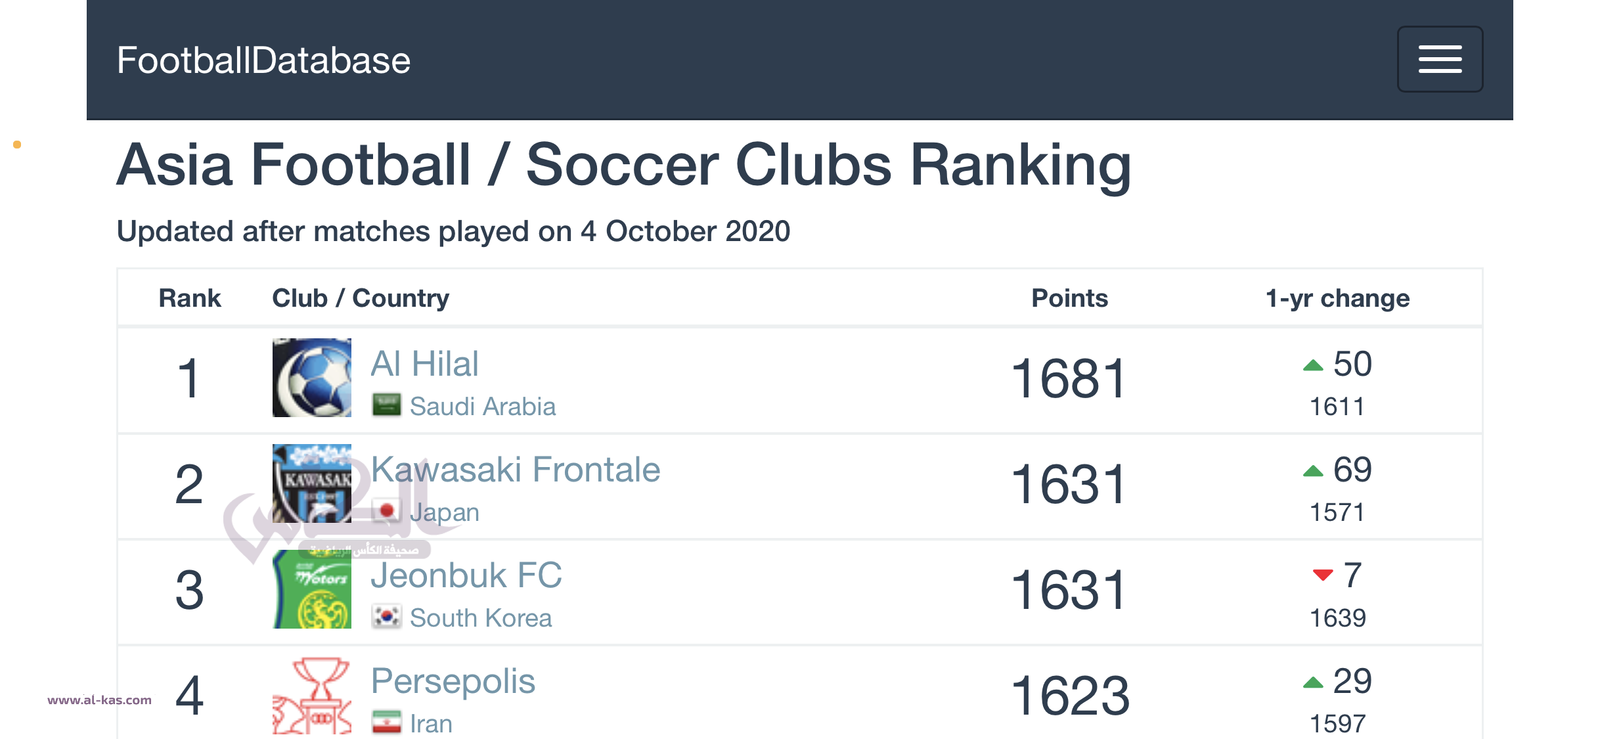1600x739 pixels.
Task: Open the hamburger navigation menu
Action: [1439, 59]
